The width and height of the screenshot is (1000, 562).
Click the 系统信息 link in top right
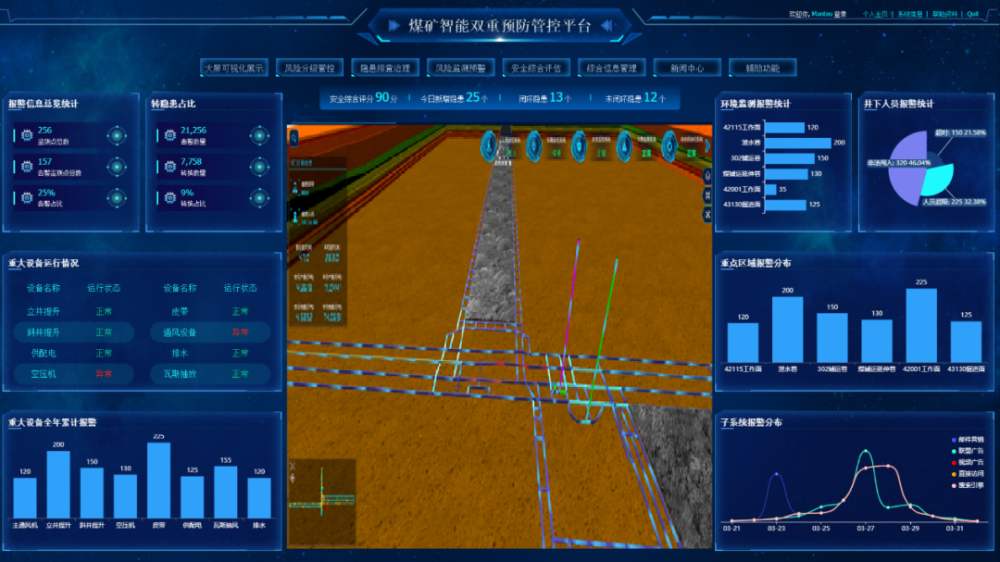[x=910, y=15]
